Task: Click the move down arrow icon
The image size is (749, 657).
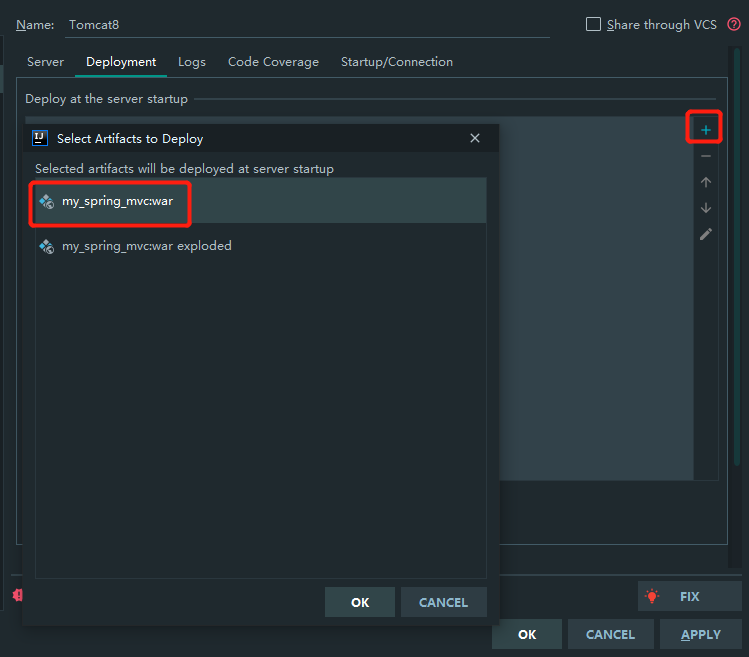Action: [706, 208]
